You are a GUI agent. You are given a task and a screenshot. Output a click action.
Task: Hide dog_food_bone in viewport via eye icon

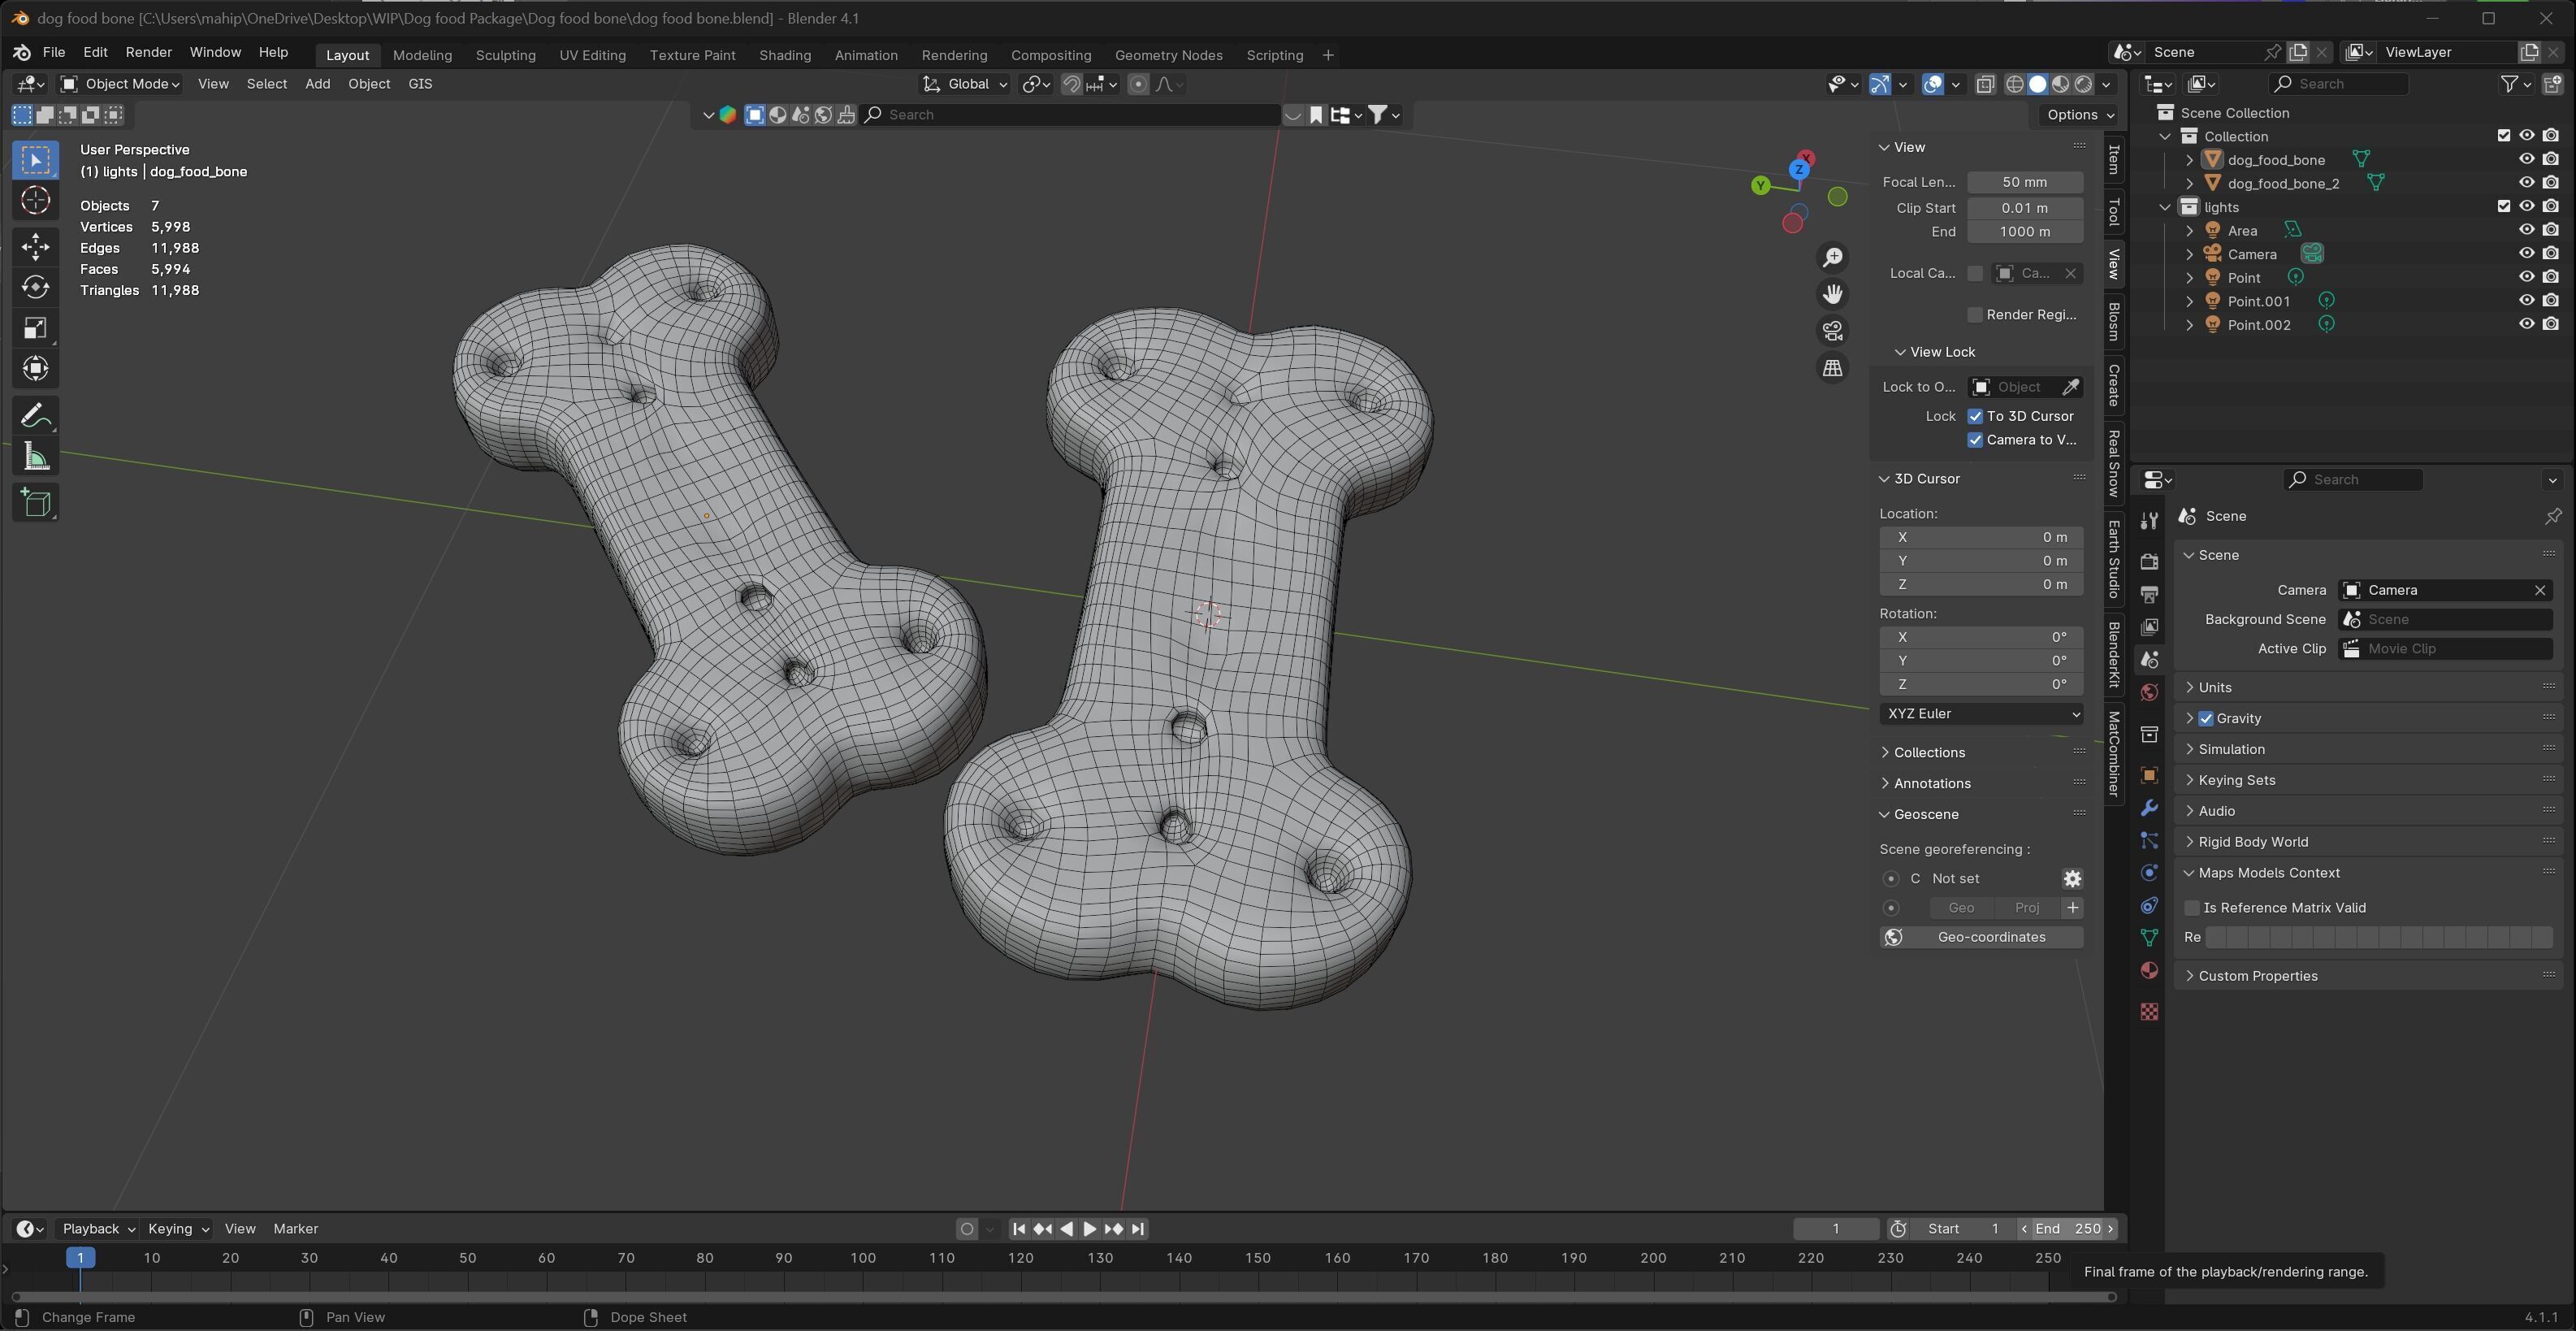[x=2526, y=159]
